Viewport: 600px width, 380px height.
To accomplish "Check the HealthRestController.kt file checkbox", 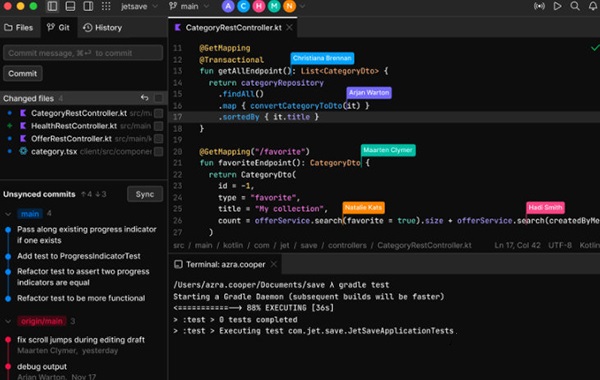I will (158, 126).
